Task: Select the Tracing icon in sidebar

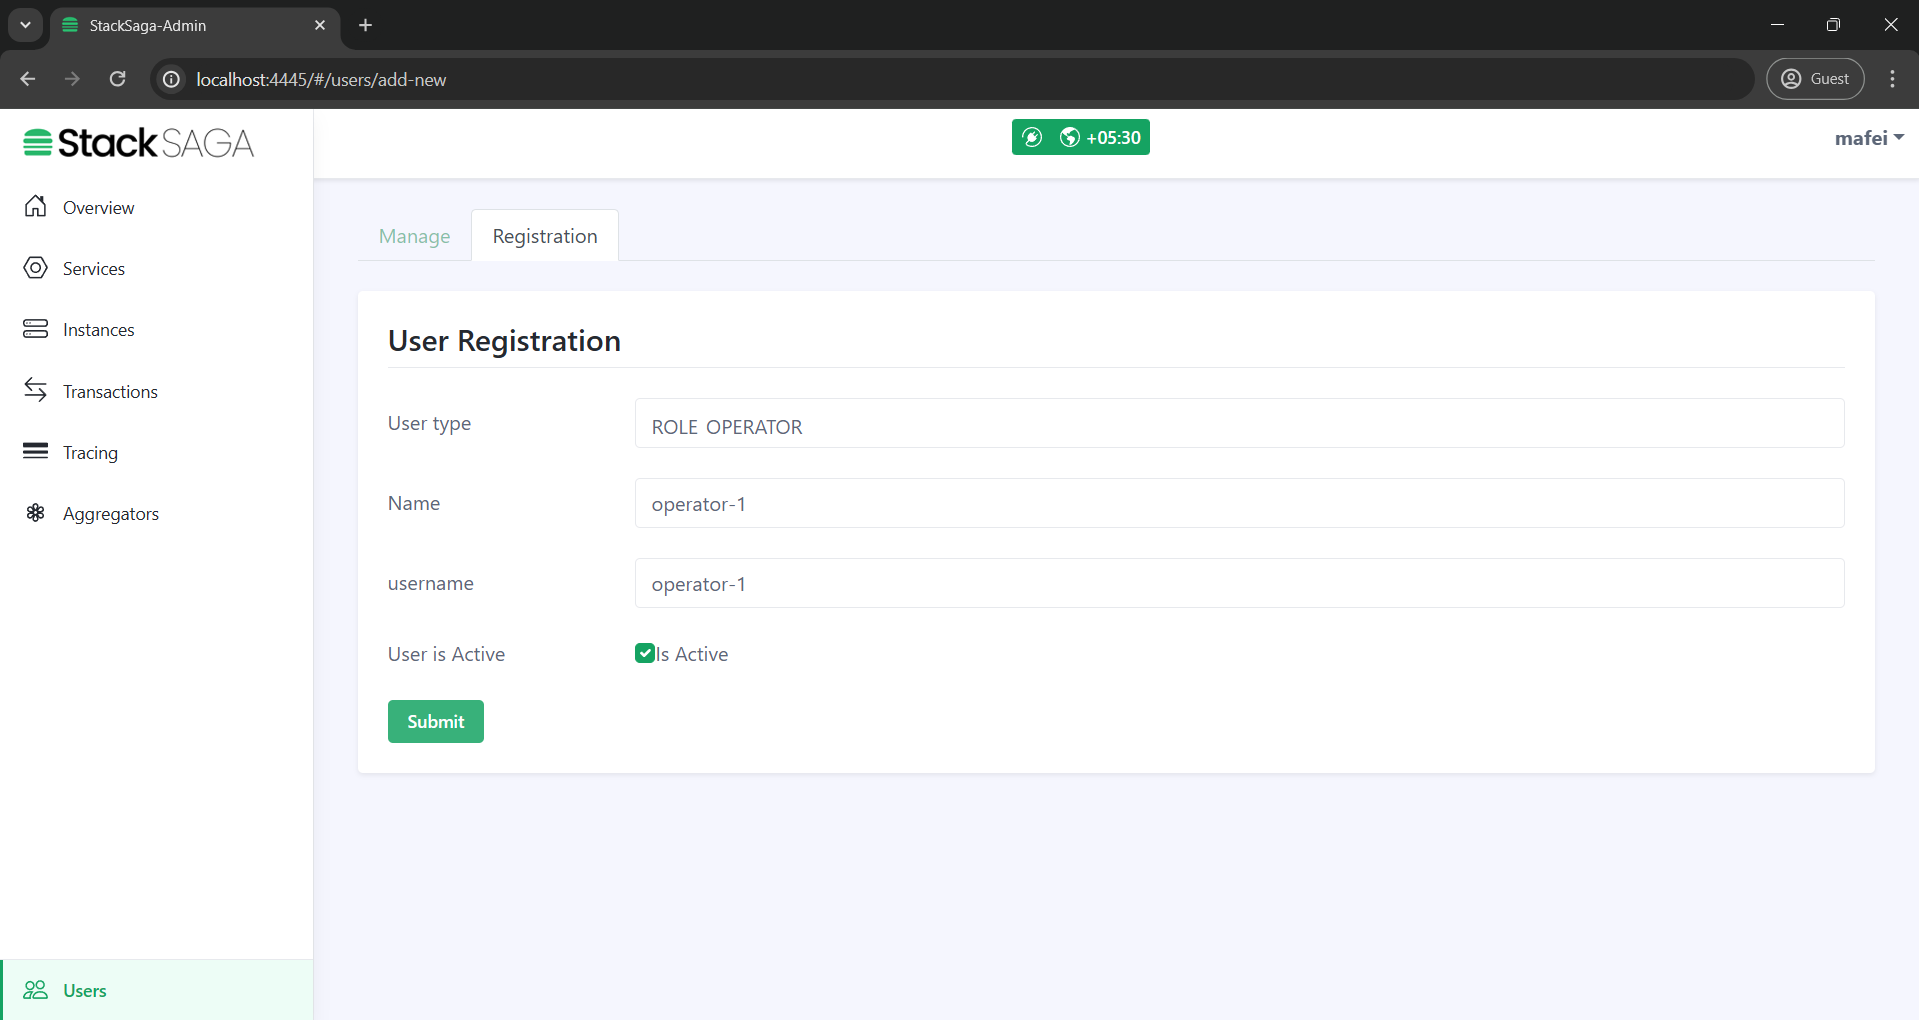Action: click(36, 452)
